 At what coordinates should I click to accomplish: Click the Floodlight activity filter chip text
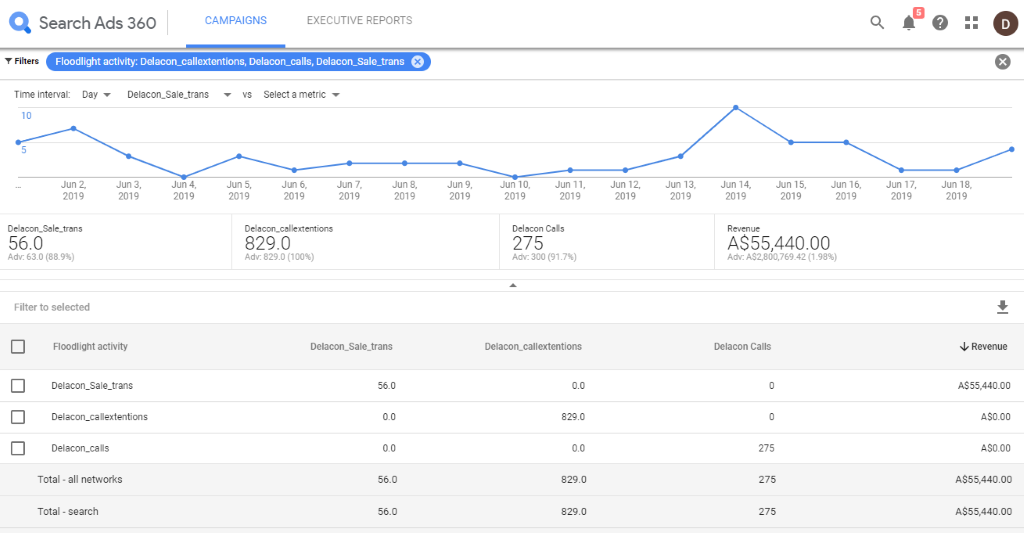pos(230,61)
